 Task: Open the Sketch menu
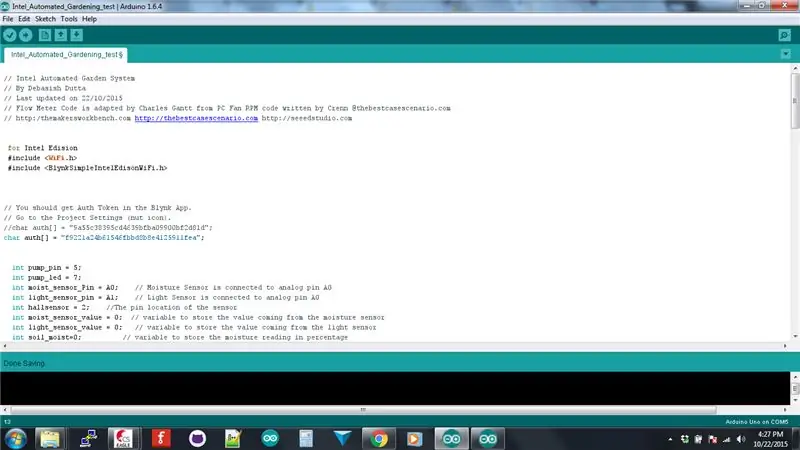45,19
